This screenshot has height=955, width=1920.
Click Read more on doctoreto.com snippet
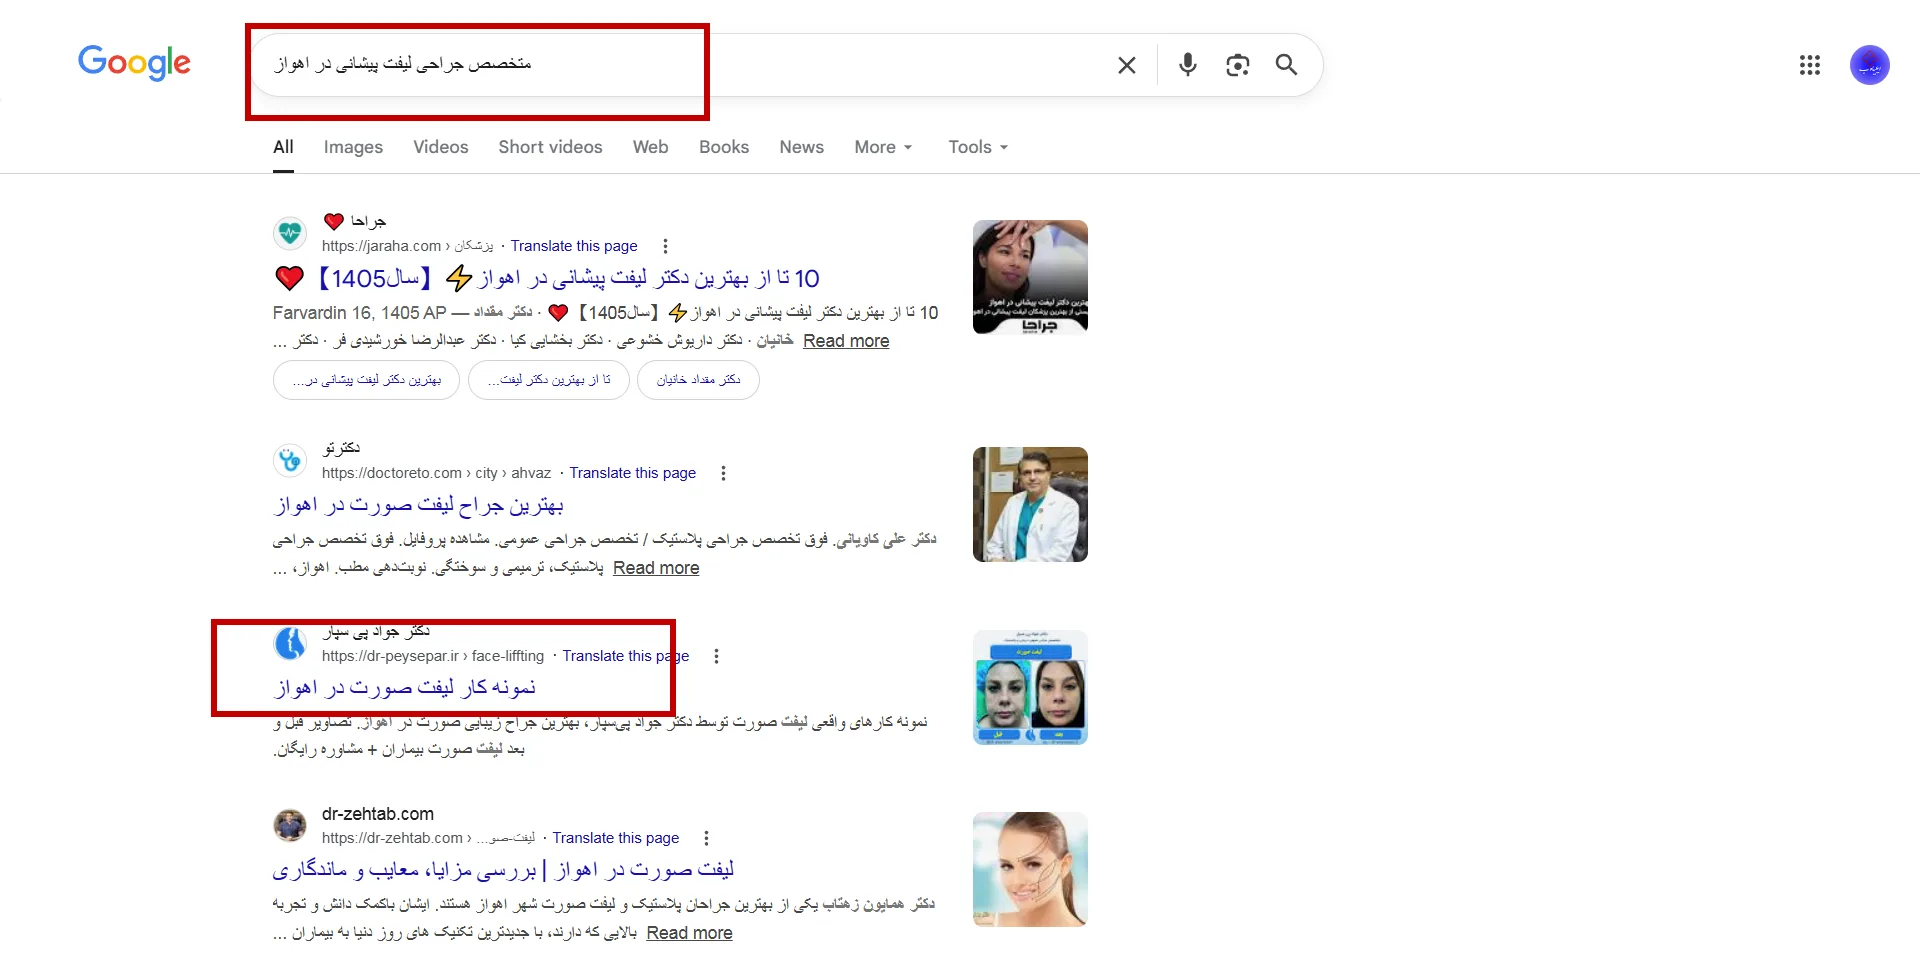(656, 568)
